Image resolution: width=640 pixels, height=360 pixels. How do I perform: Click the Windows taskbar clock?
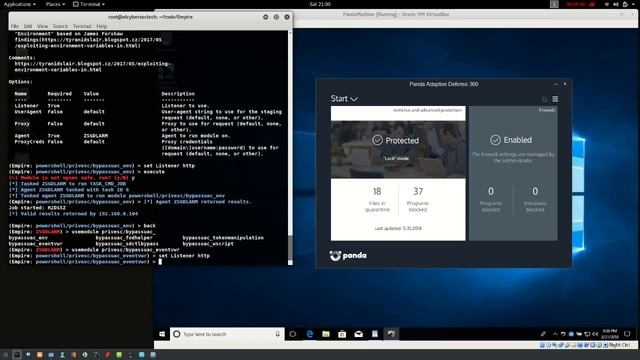(x=610, y=334)
